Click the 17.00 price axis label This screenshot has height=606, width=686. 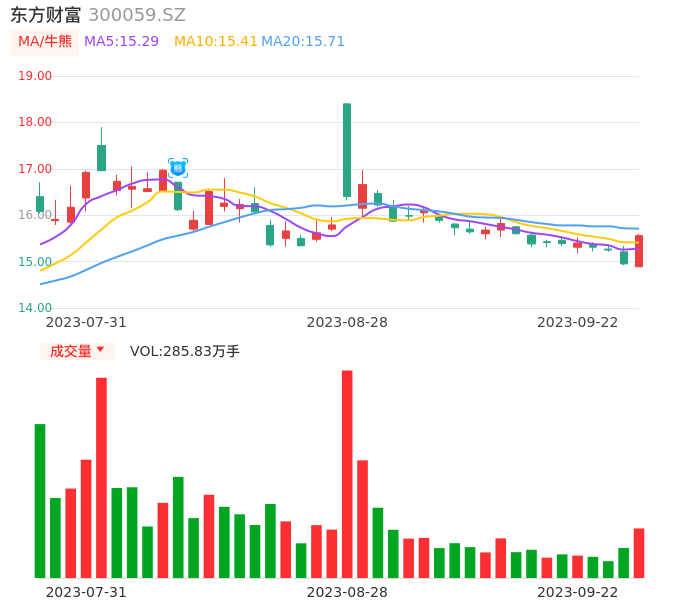tap(35, 169)
